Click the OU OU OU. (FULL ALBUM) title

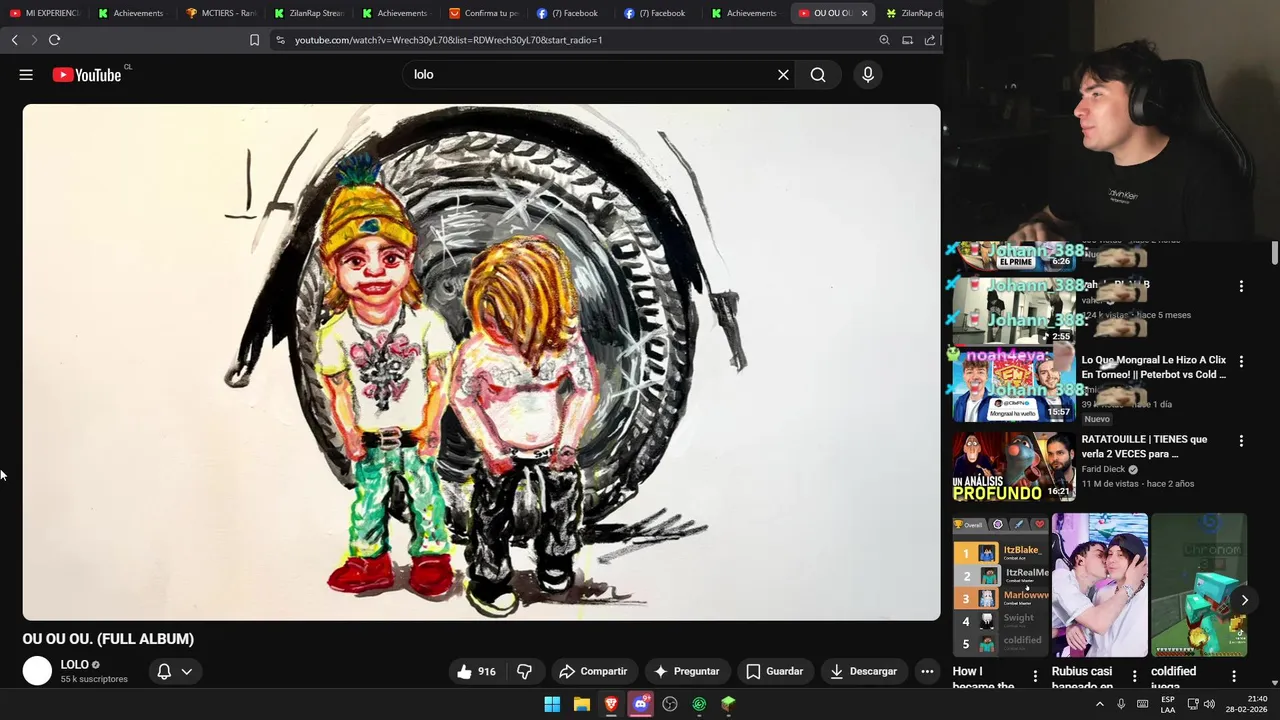click(x=108, y=639)
